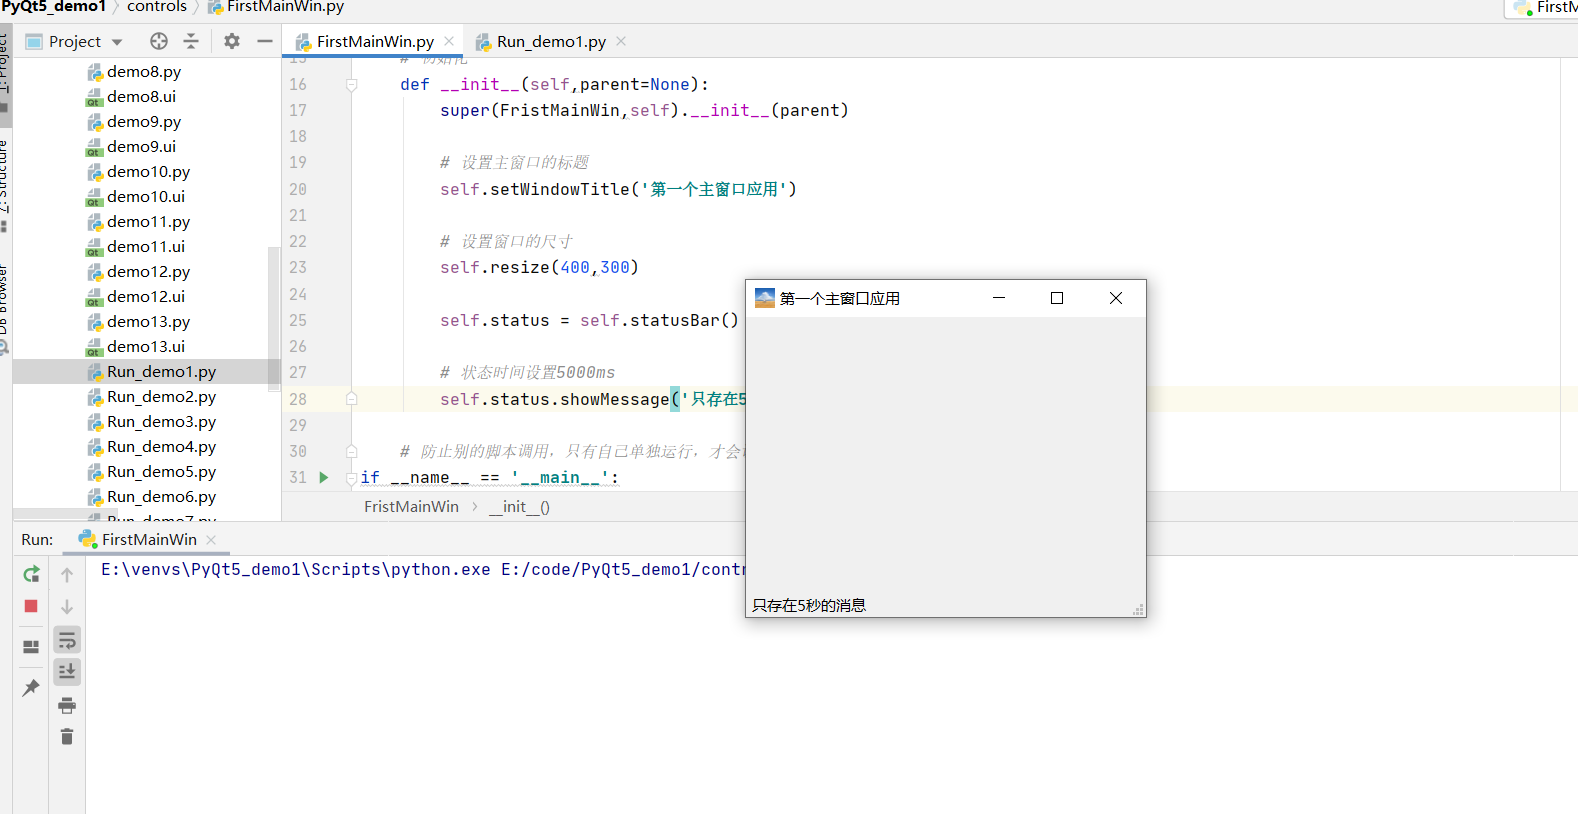Click the run gutter arrow at line 31
Screen dimensions: 1578x814
click(x=324, y=477)
